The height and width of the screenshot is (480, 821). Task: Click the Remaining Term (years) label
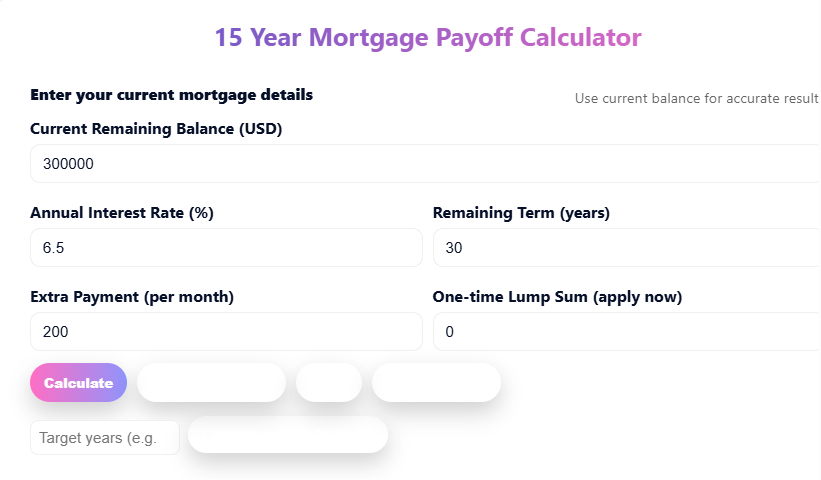521,213
